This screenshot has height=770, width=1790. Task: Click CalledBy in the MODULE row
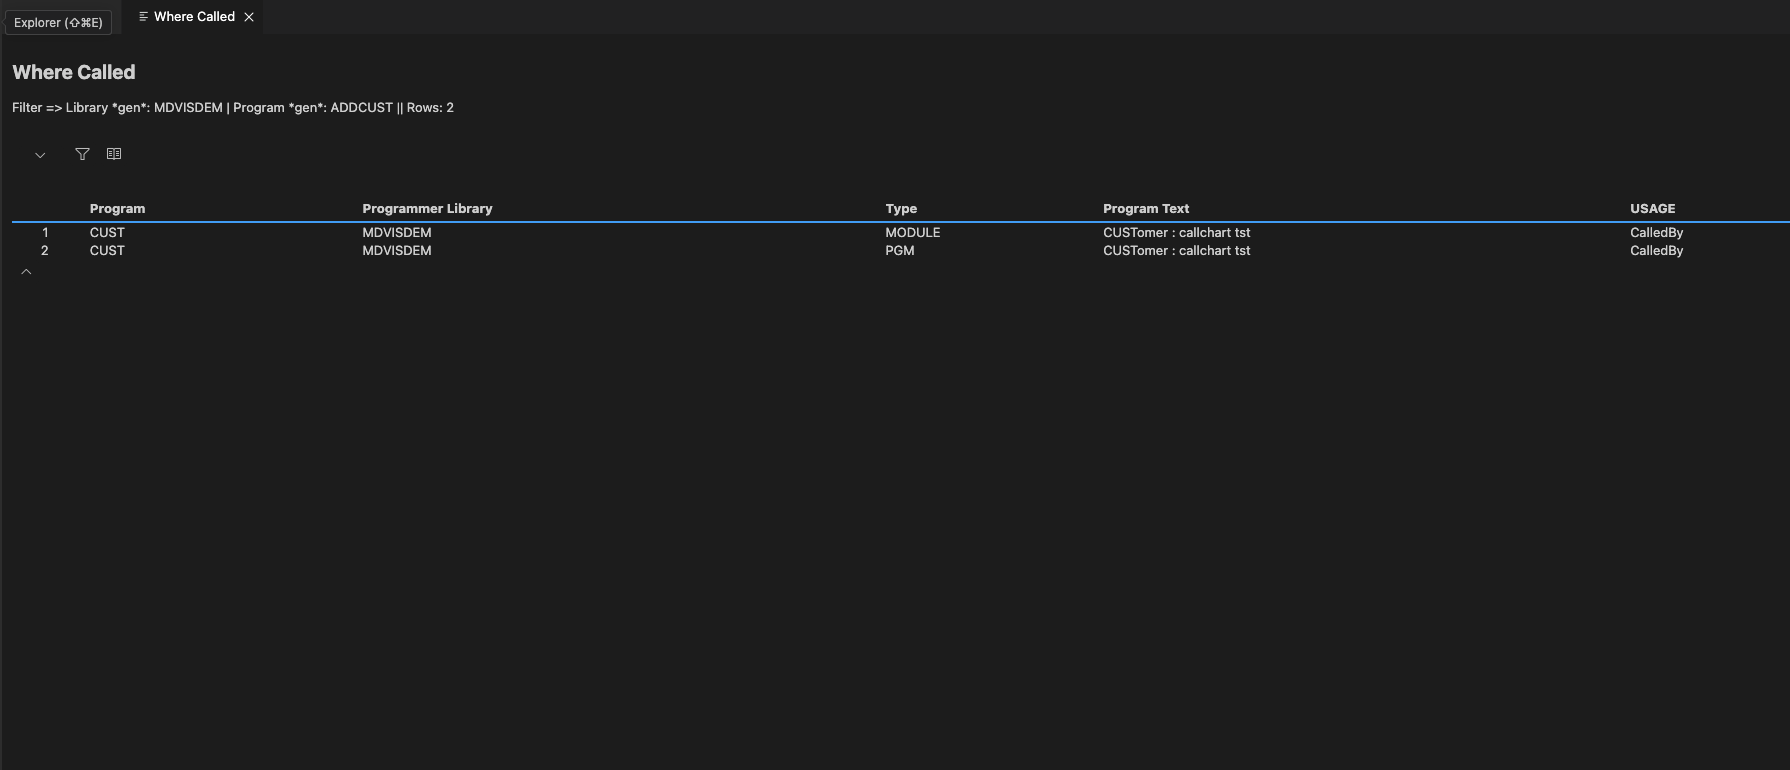(1657, 233)
